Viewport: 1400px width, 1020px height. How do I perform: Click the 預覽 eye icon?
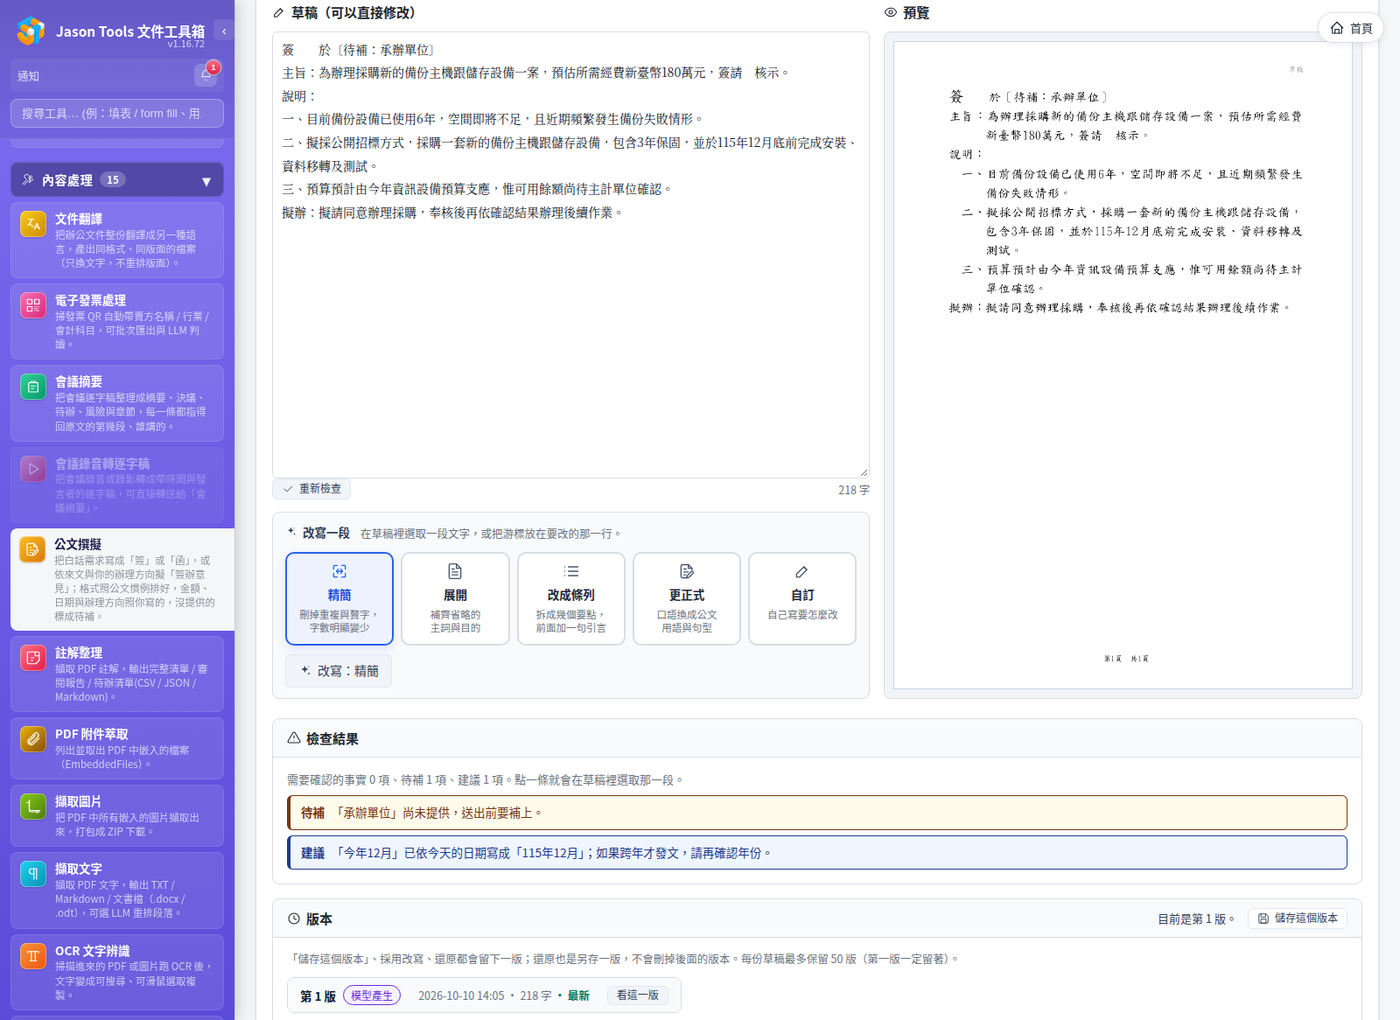tap(891, 13)
